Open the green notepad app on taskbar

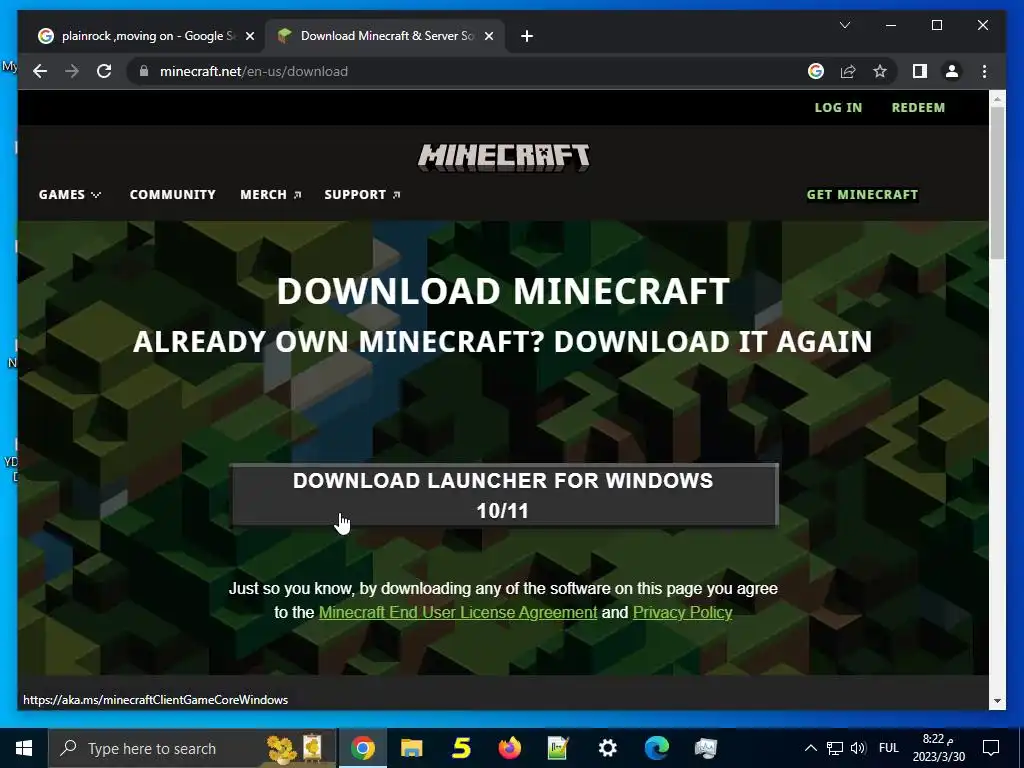pos(558,748)
